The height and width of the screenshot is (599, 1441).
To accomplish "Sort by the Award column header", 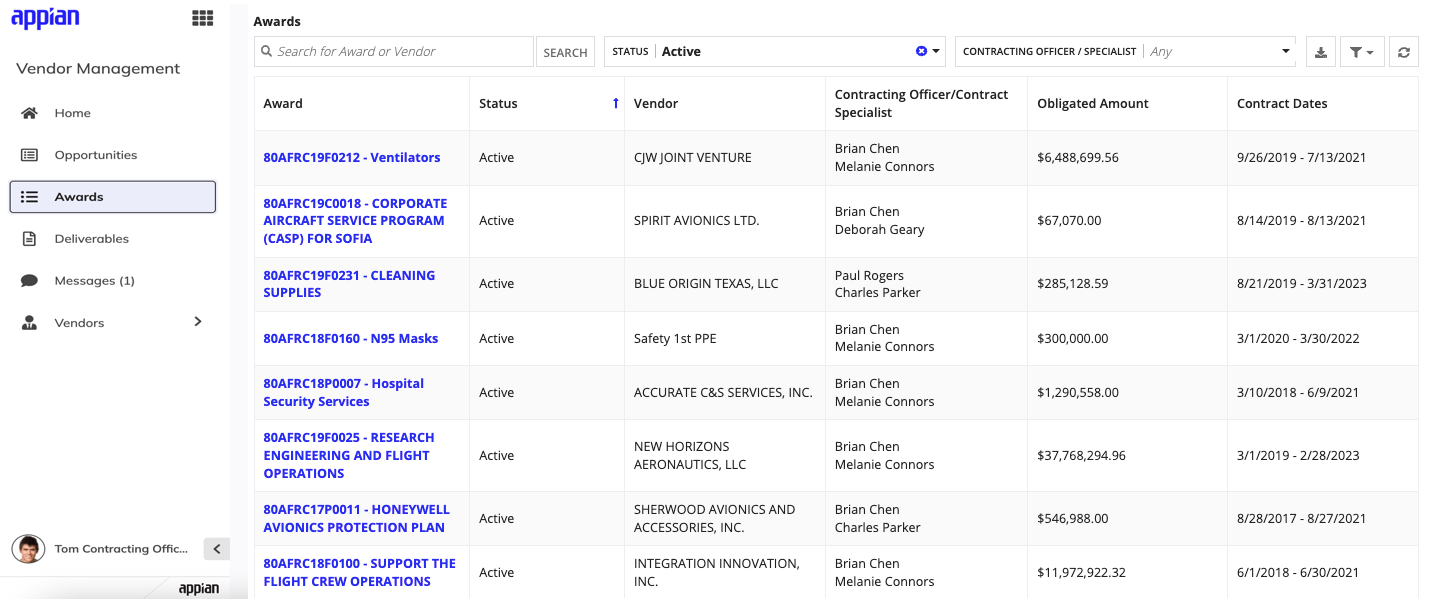I will coord(283,104).
